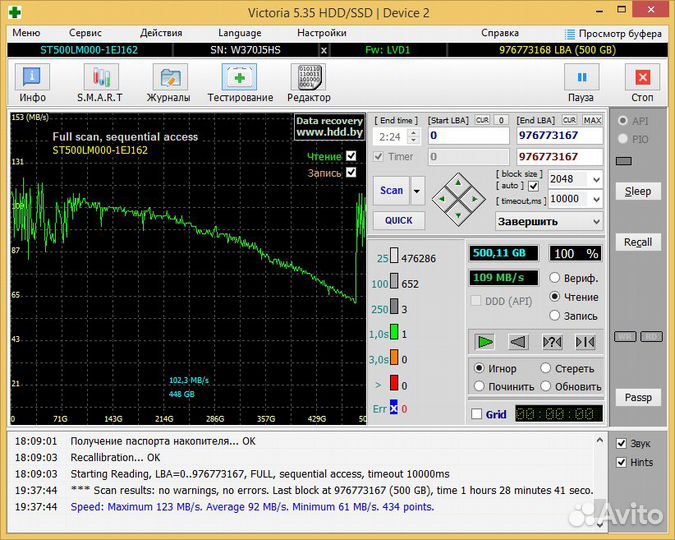
Task: Switch to Тестирование view
Action: [x=240, y=78]
